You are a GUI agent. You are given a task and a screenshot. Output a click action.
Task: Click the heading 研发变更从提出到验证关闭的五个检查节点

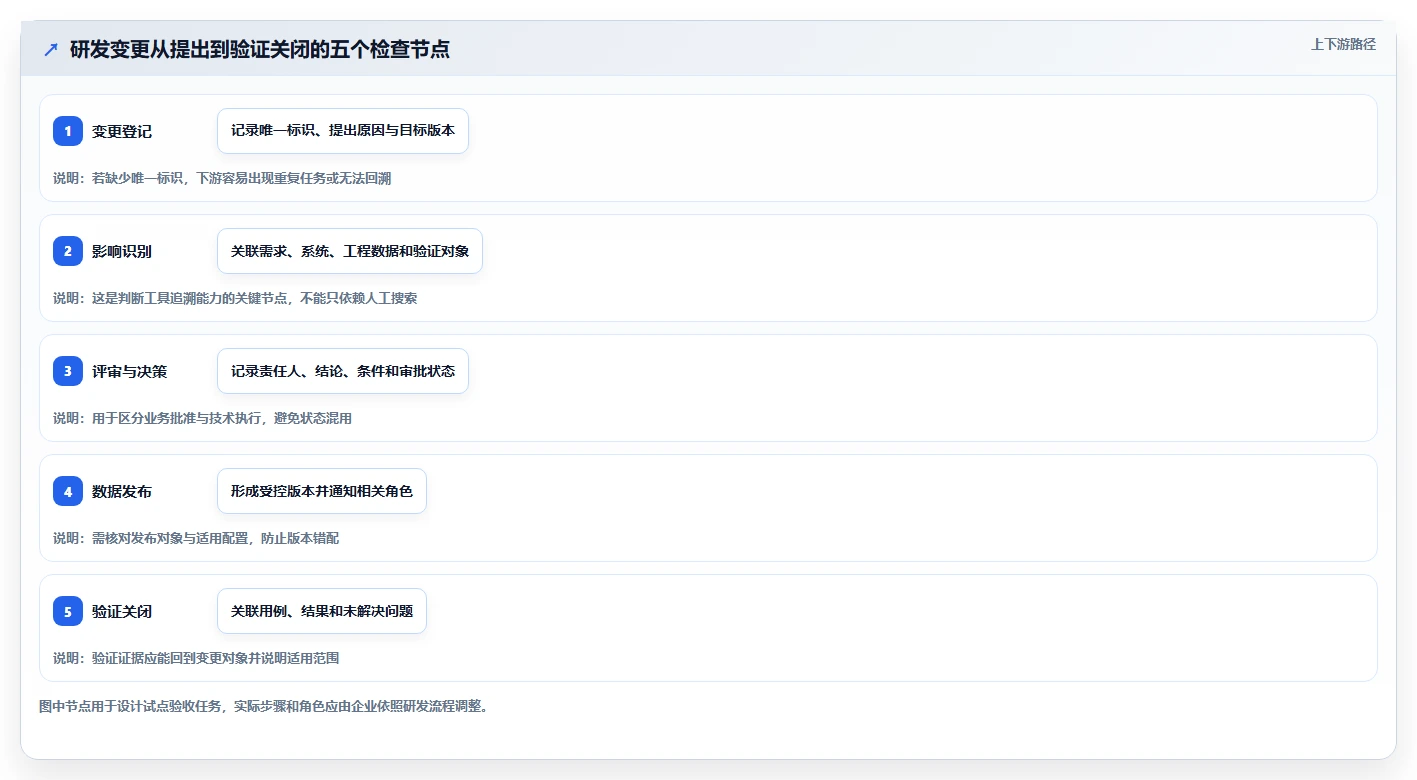click(260, 49)
